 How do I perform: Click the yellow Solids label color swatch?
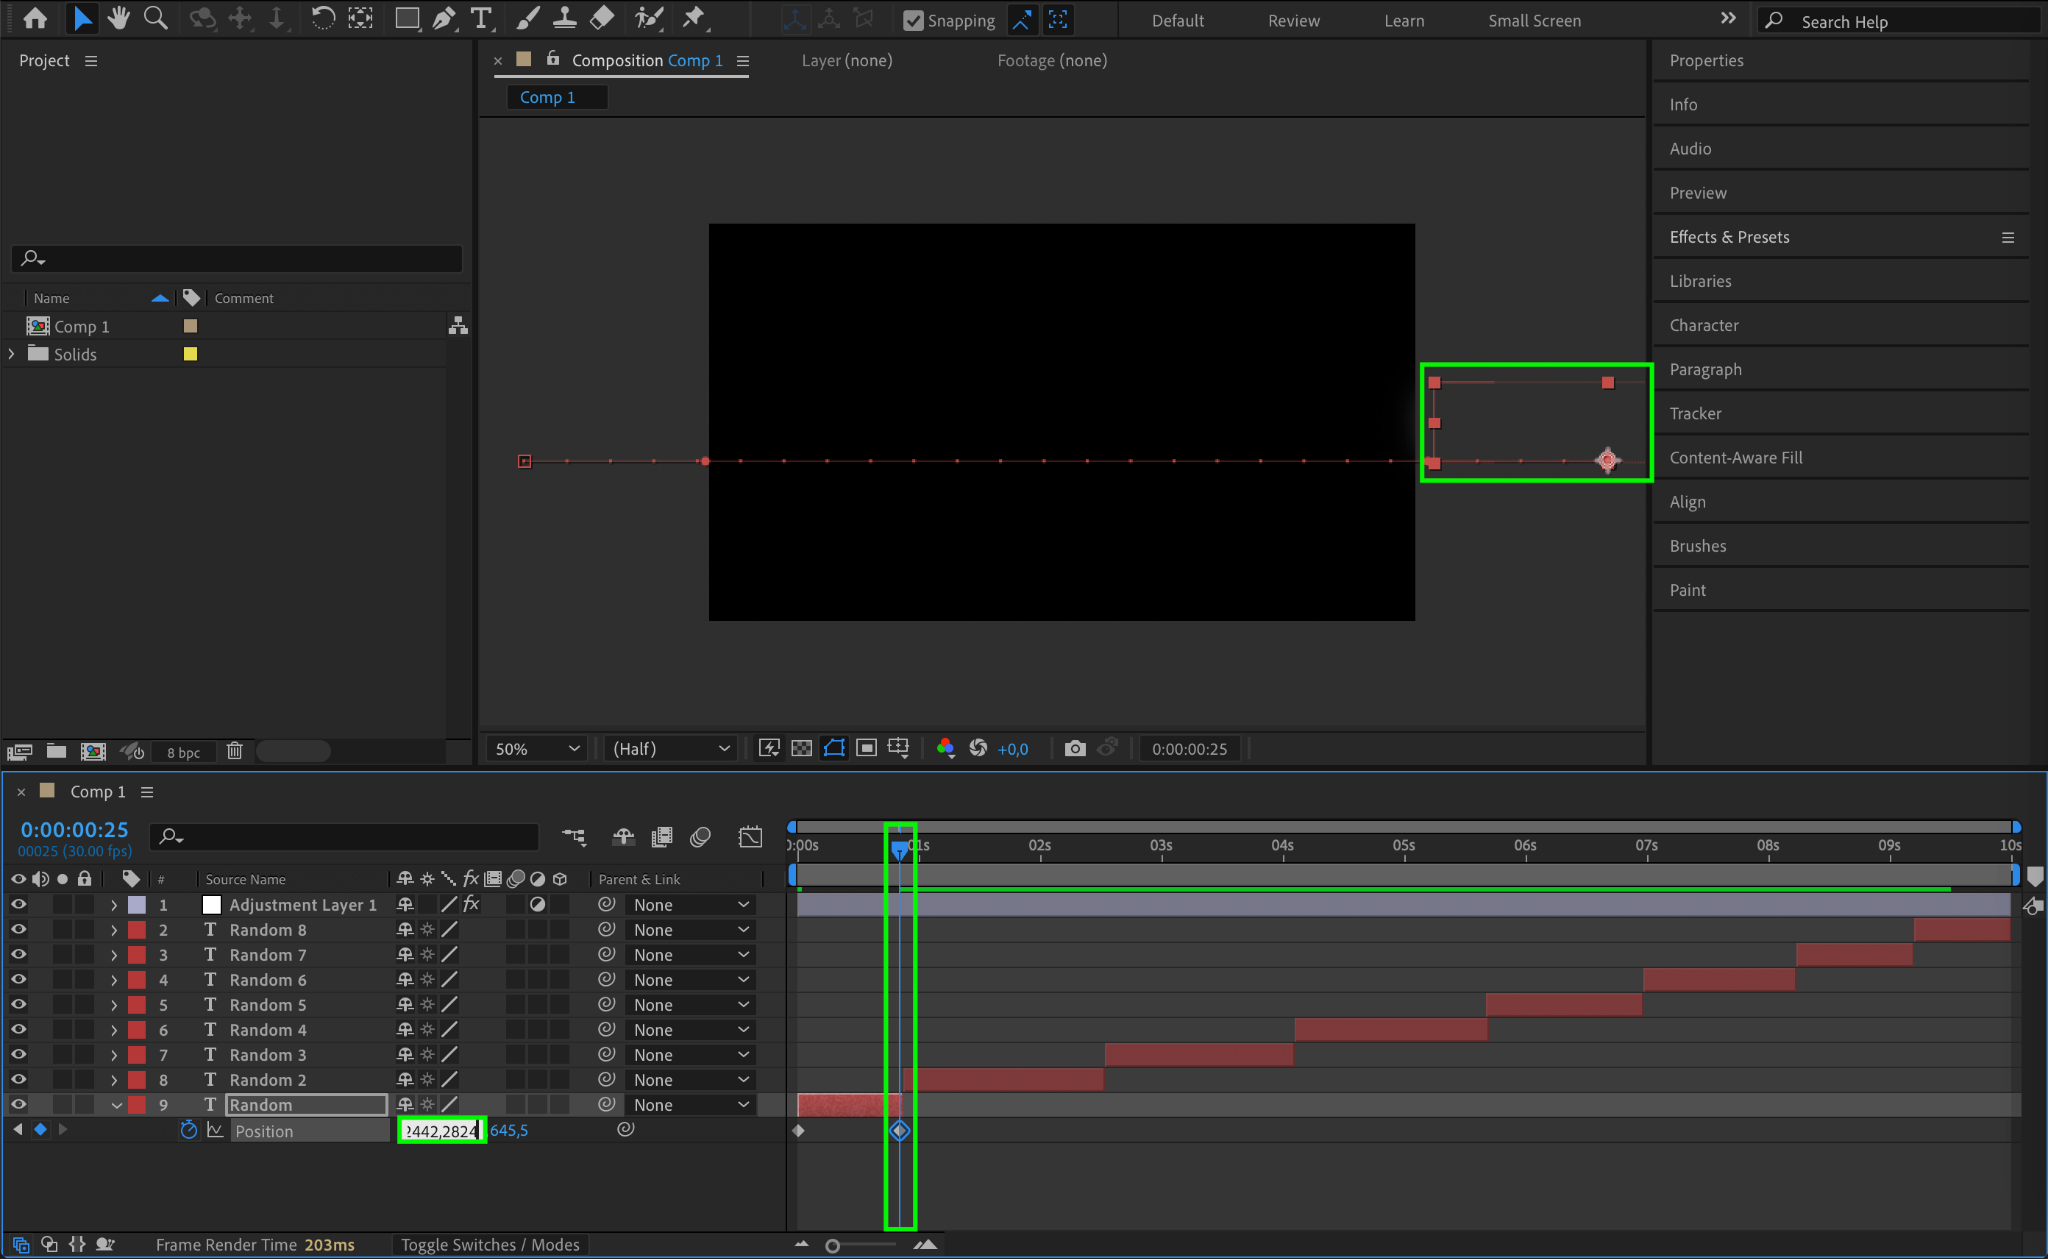pyautogui.click(x=190, y=354)
